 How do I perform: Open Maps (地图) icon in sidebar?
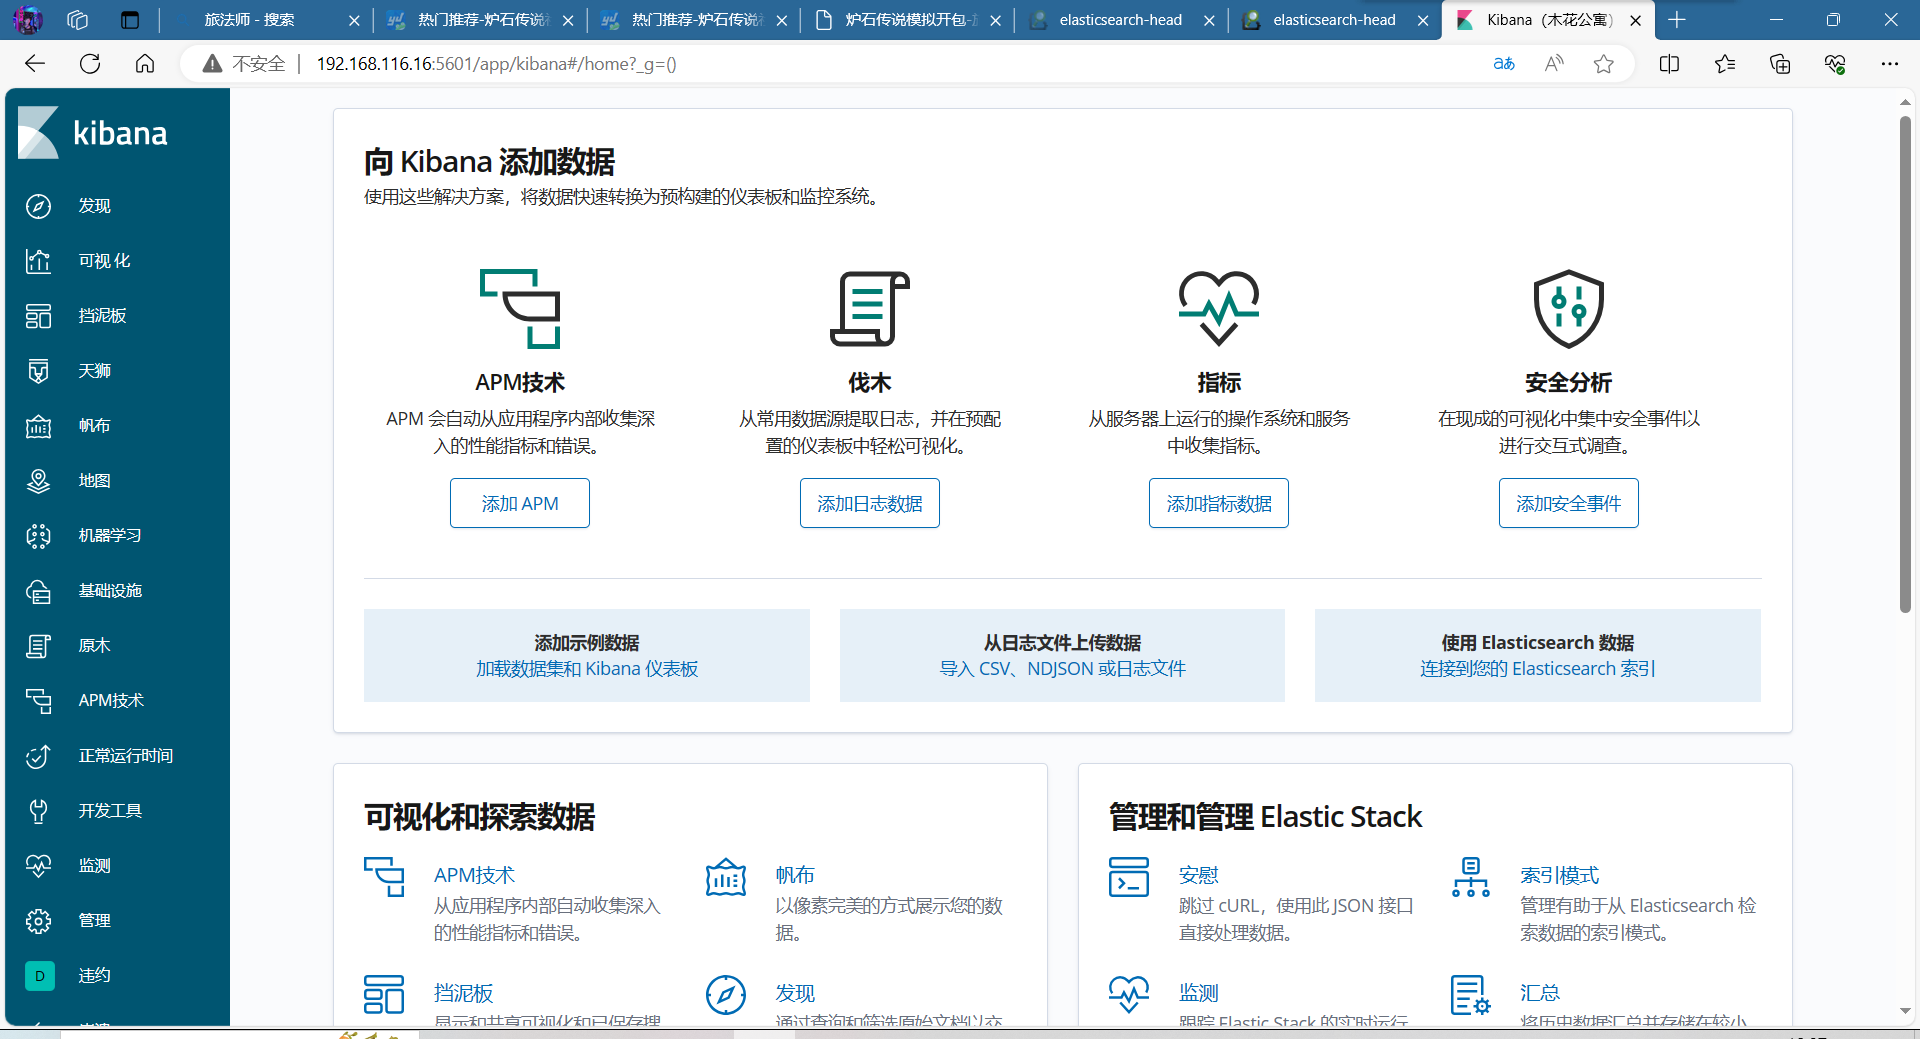[x=38, y=481]
